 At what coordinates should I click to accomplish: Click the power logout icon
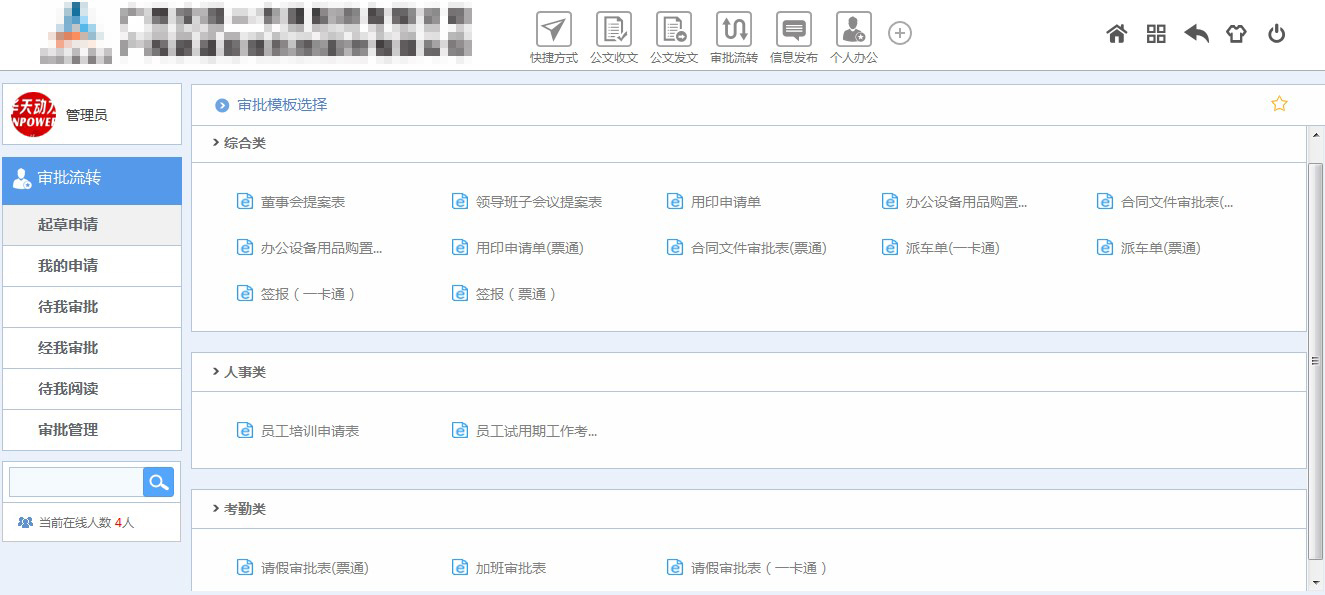click(x=1276, y=34)
